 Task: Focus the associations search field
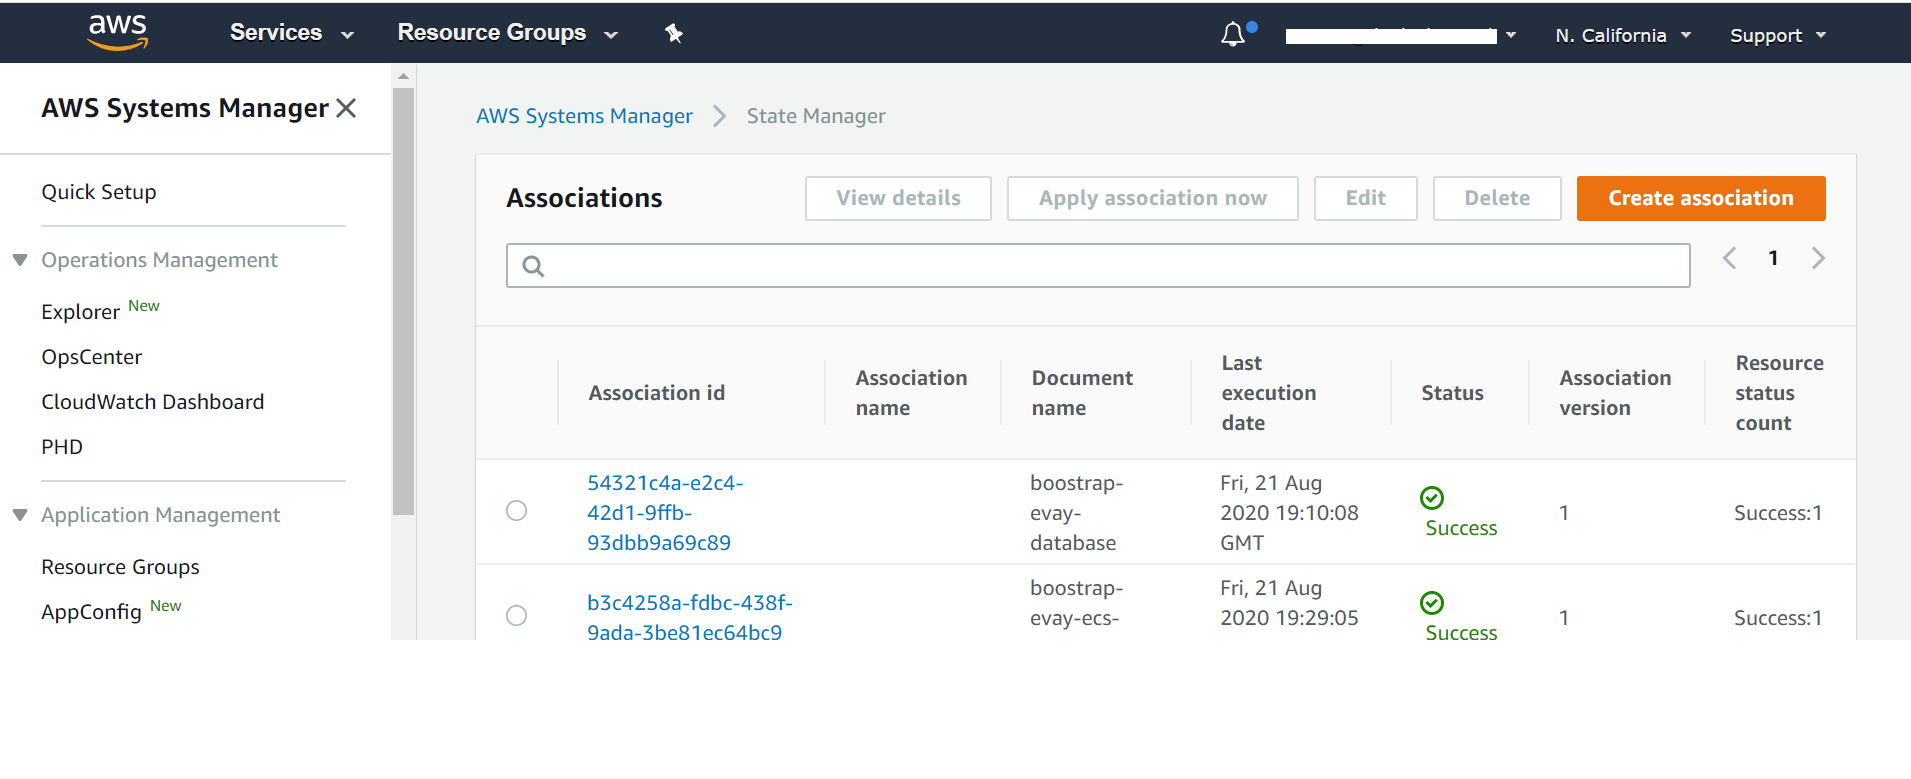click(x=1098, y=266)
